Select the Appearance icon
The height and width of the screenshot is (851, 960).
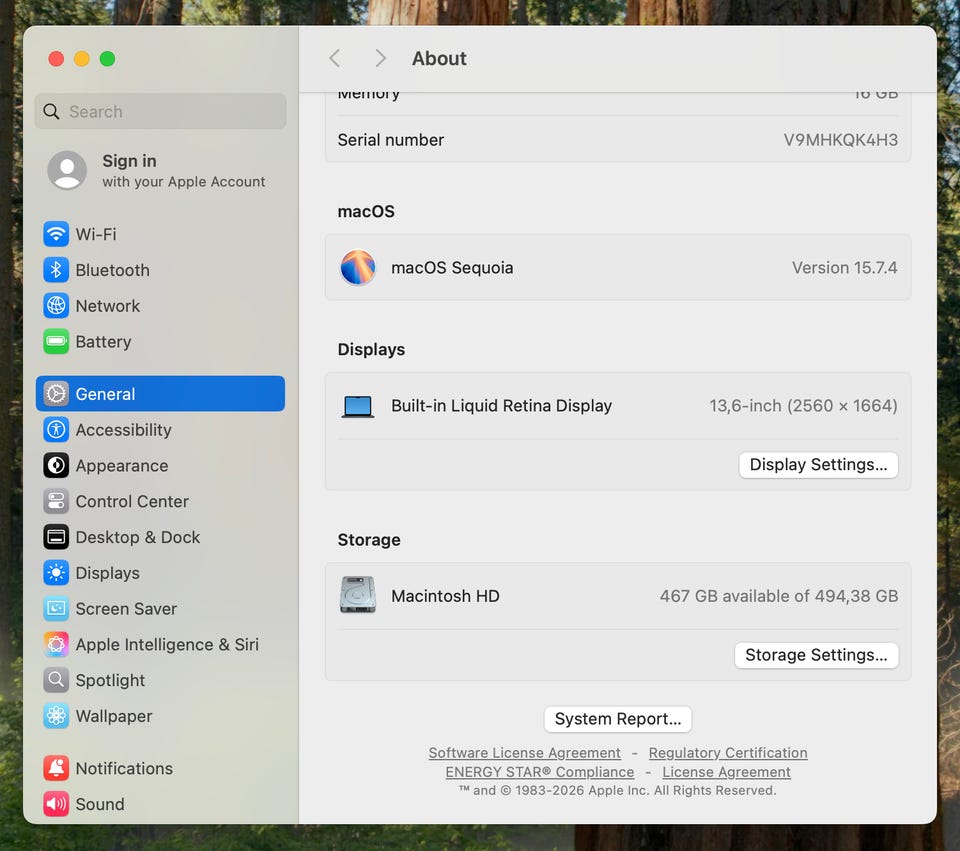click(x=56, y=466)
